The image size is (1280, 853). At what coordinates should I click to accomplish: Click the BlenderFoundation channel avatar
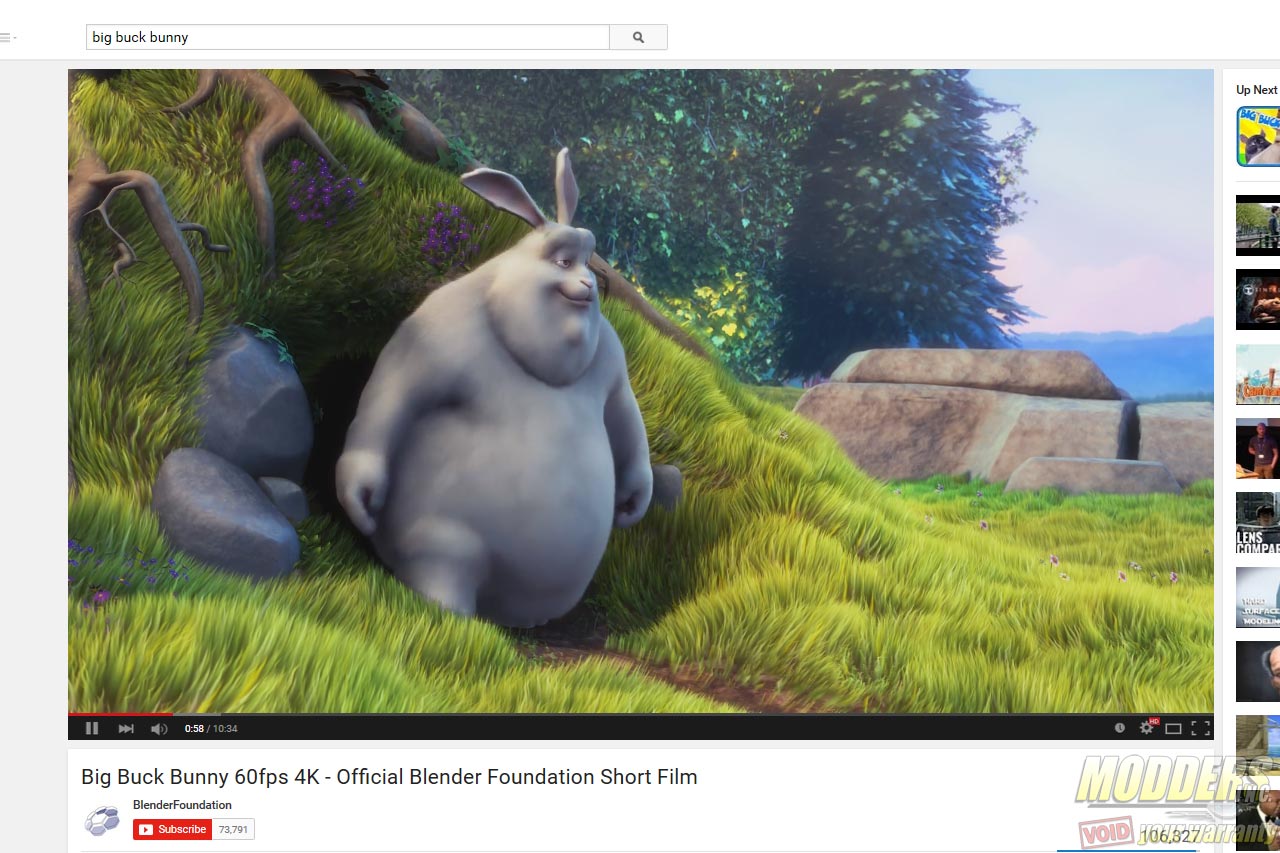click(102, 820)
